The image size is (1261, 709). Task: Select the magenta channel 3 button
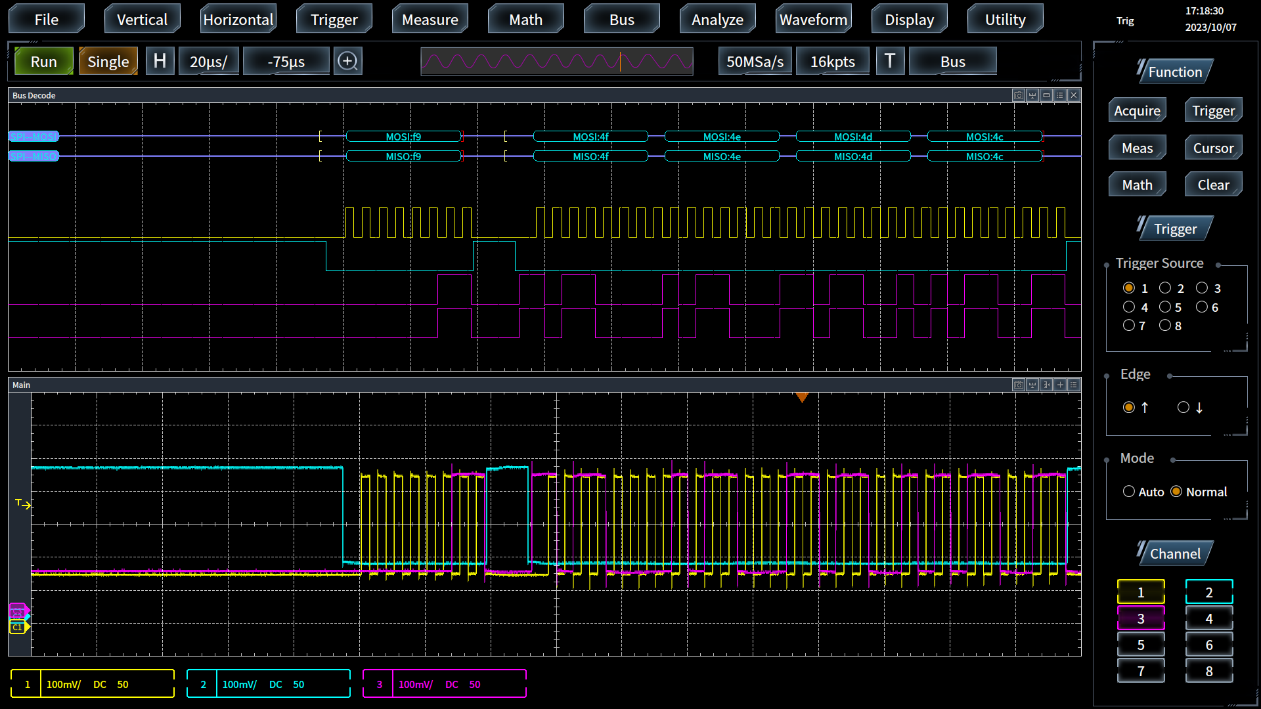click(x=1140, y=619)
